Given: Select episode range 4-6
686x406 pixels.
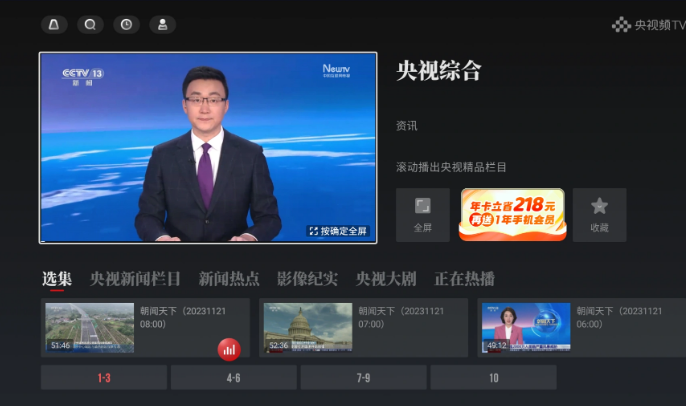Looking at the screenshot, I should [234, 378].
